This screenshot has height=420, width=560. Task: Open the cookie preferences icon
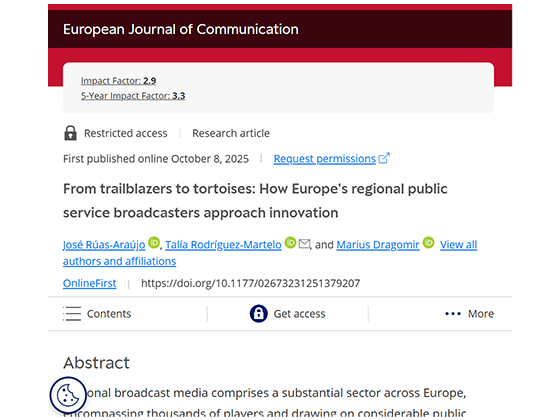68,395
